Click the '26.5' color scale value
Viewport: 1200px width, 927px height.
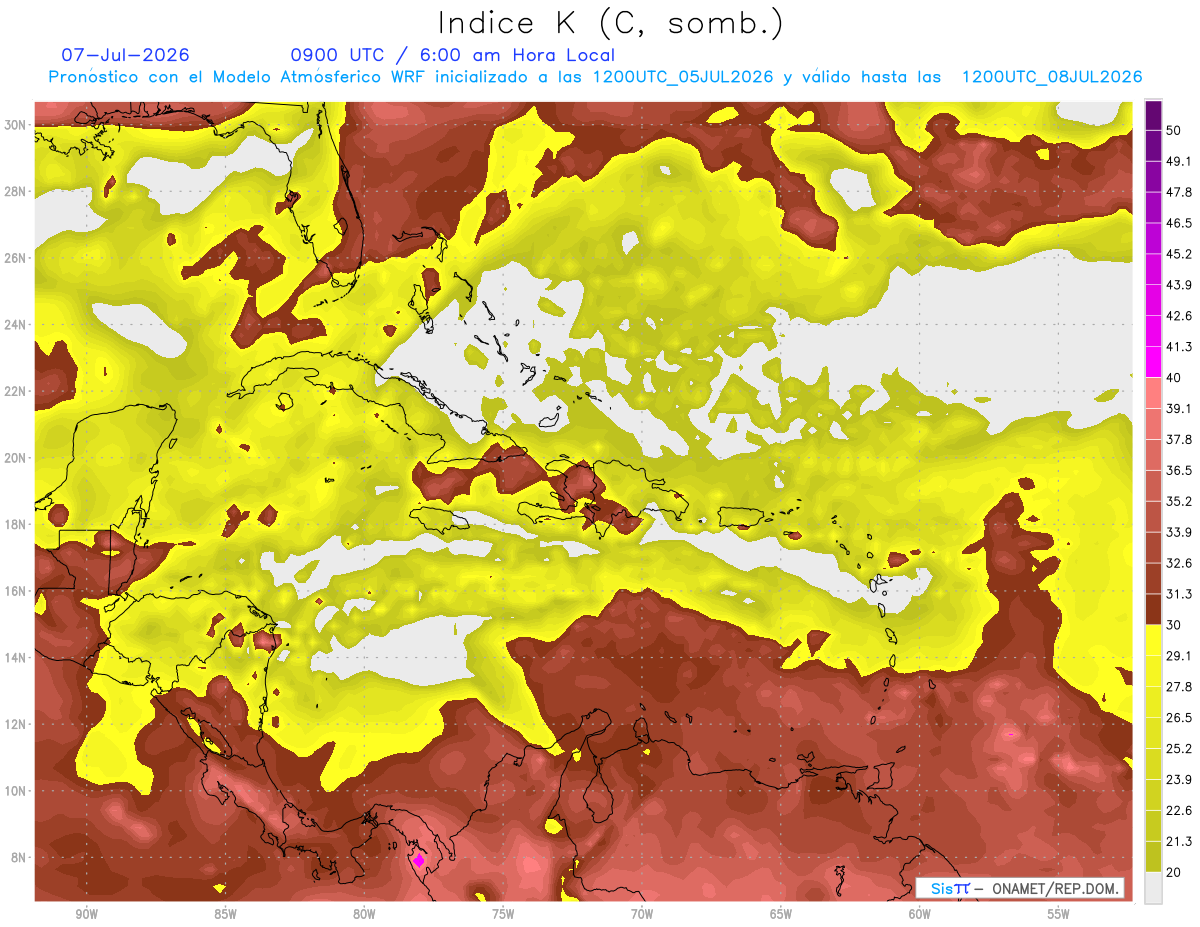pyautogui.click(x=1179, y=718)
